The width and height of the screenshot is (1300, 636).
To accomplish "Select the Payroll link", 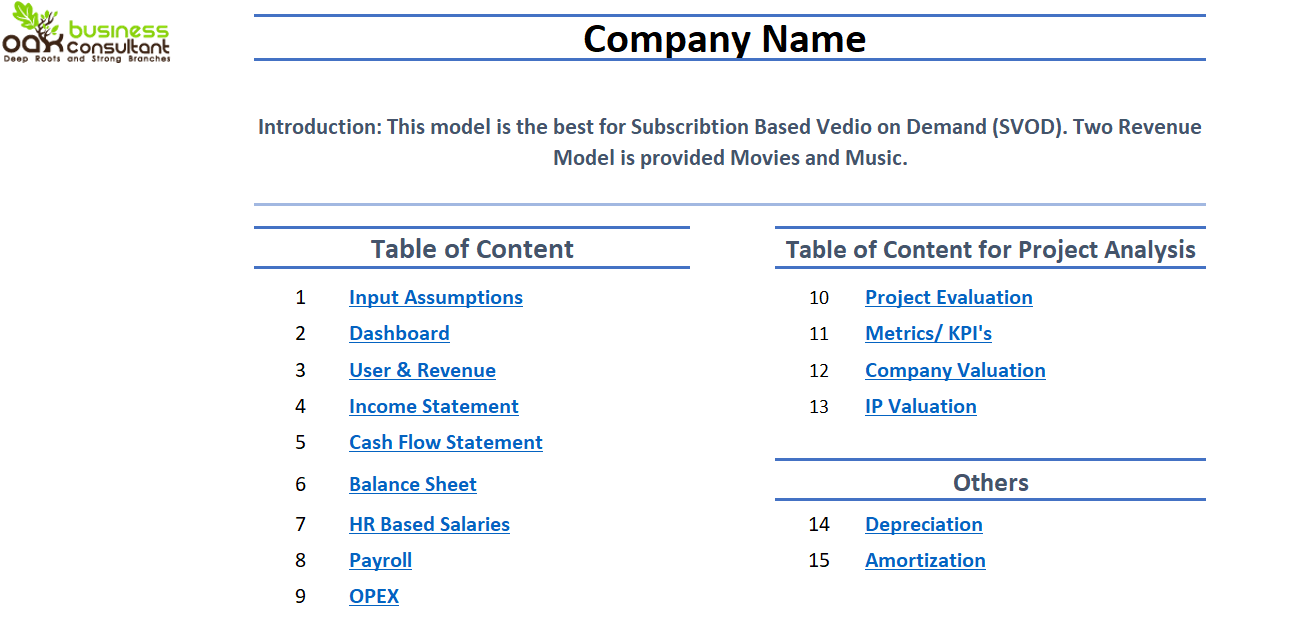I will point(380,560).
